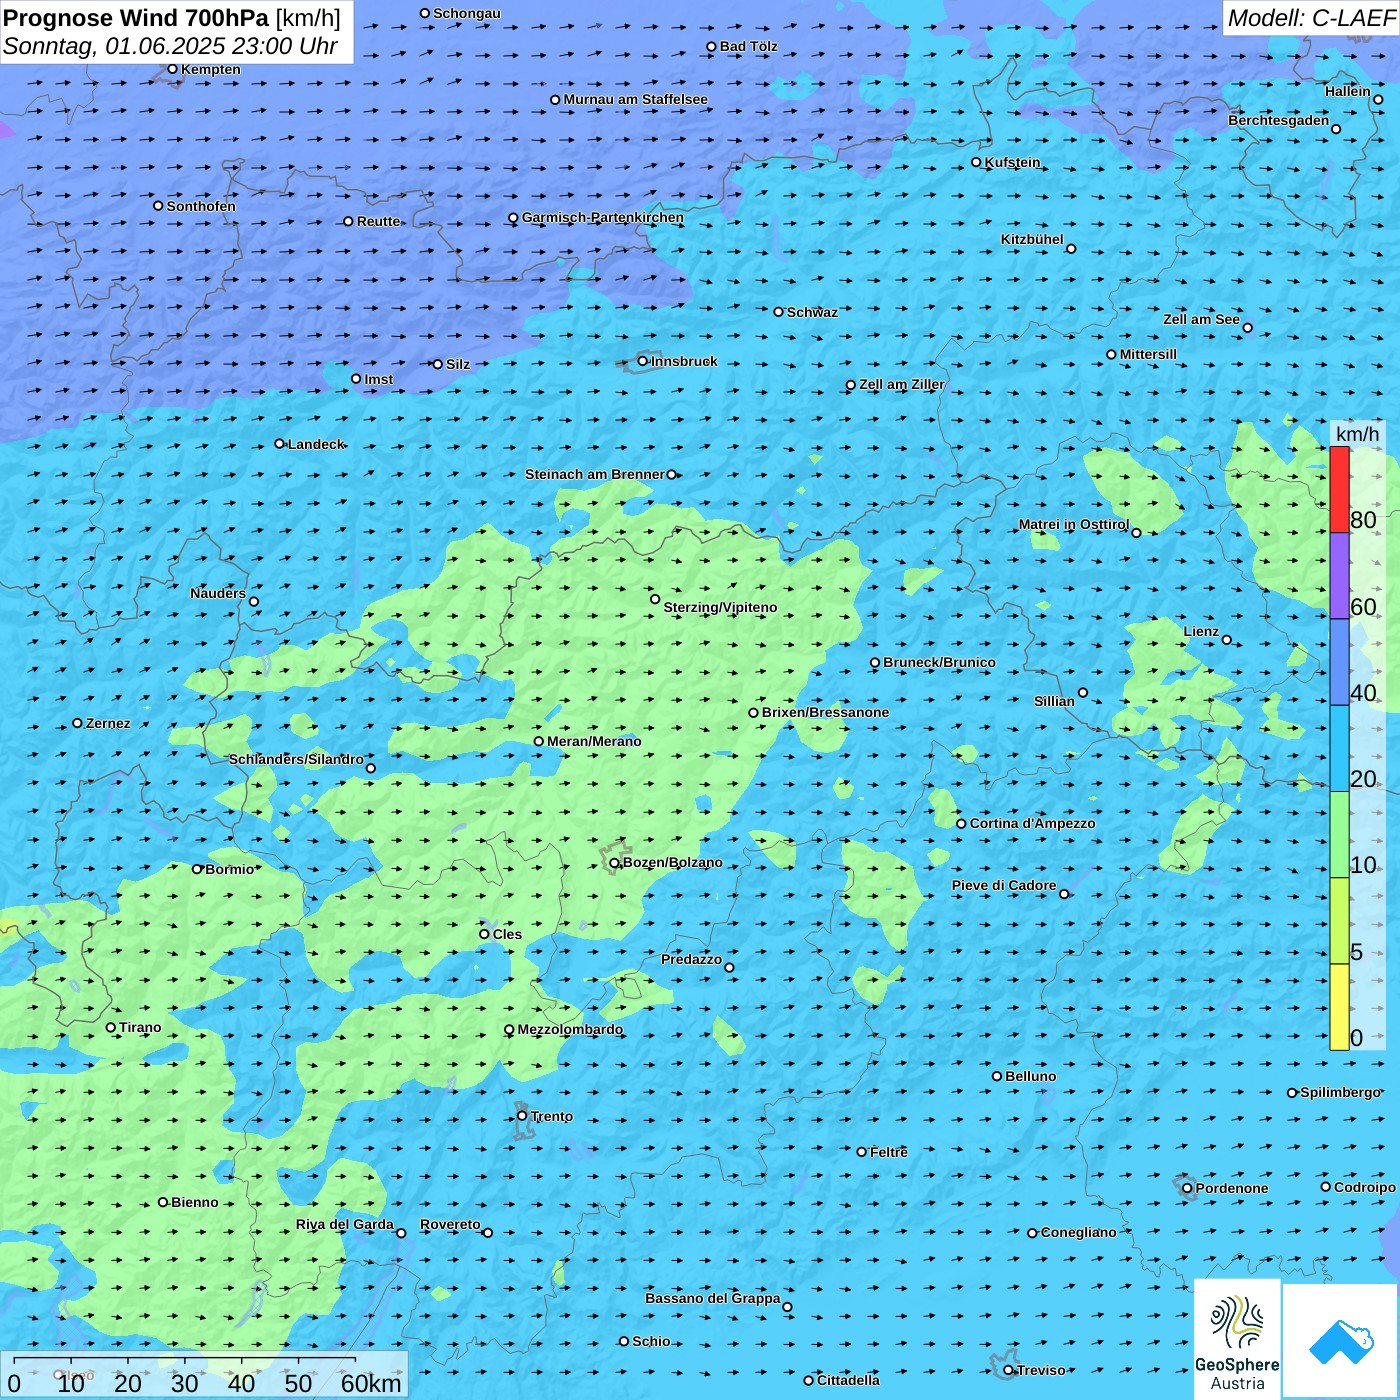The height and width of the screenshot is (1400, 1400).
Task: Click the Kufstein label
Action: pyautogui.click(x=1012, y=162)
